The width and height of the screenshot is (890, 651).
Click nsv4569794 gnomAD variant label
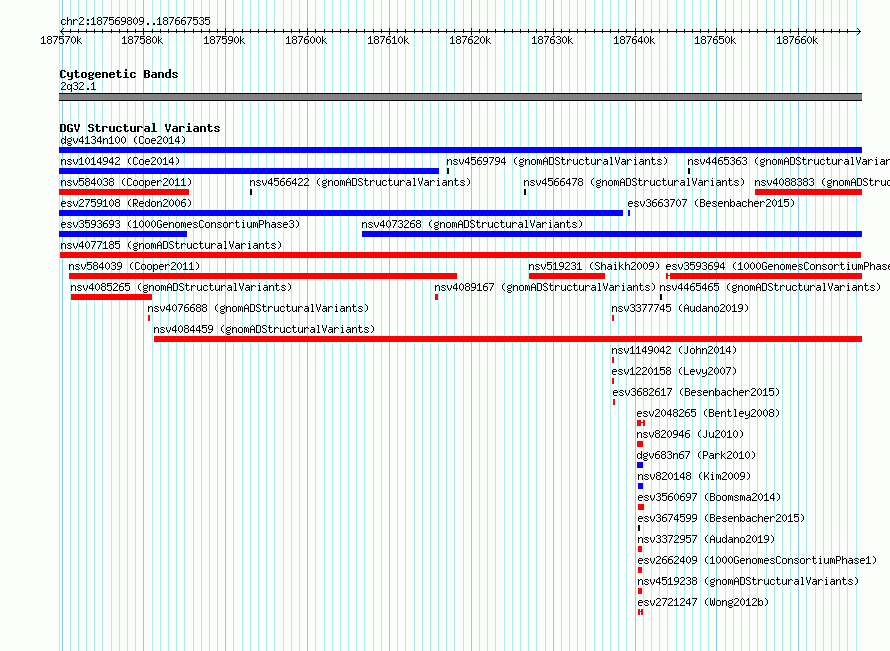pos(557,161)
